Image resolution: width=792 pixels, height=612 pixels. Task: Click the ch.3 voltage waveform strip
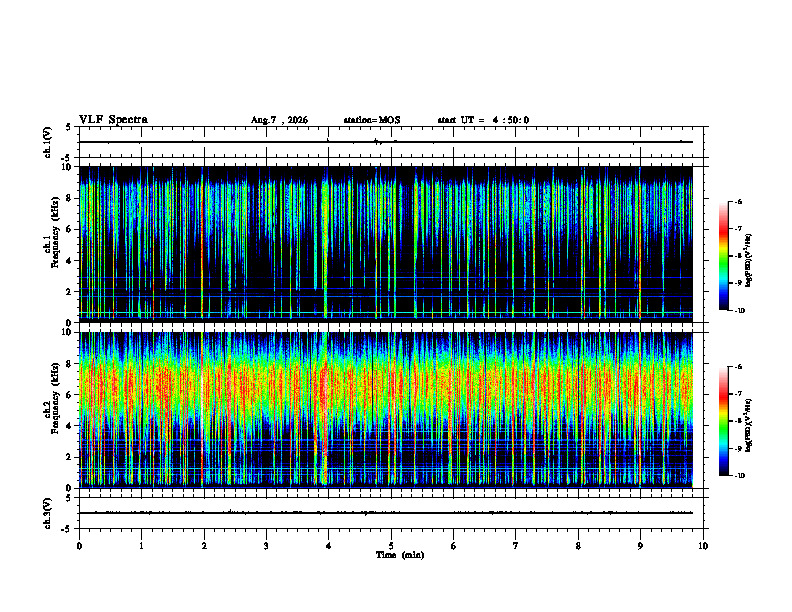click(x=391, y=513)
